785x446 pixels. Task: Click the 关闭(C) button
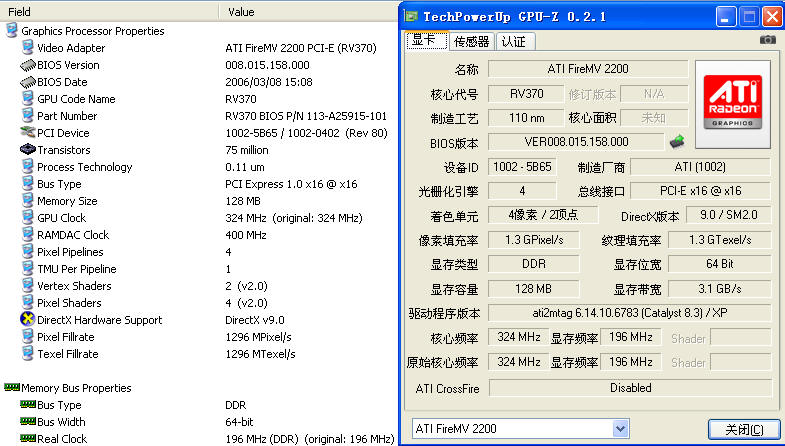(744, 429)
